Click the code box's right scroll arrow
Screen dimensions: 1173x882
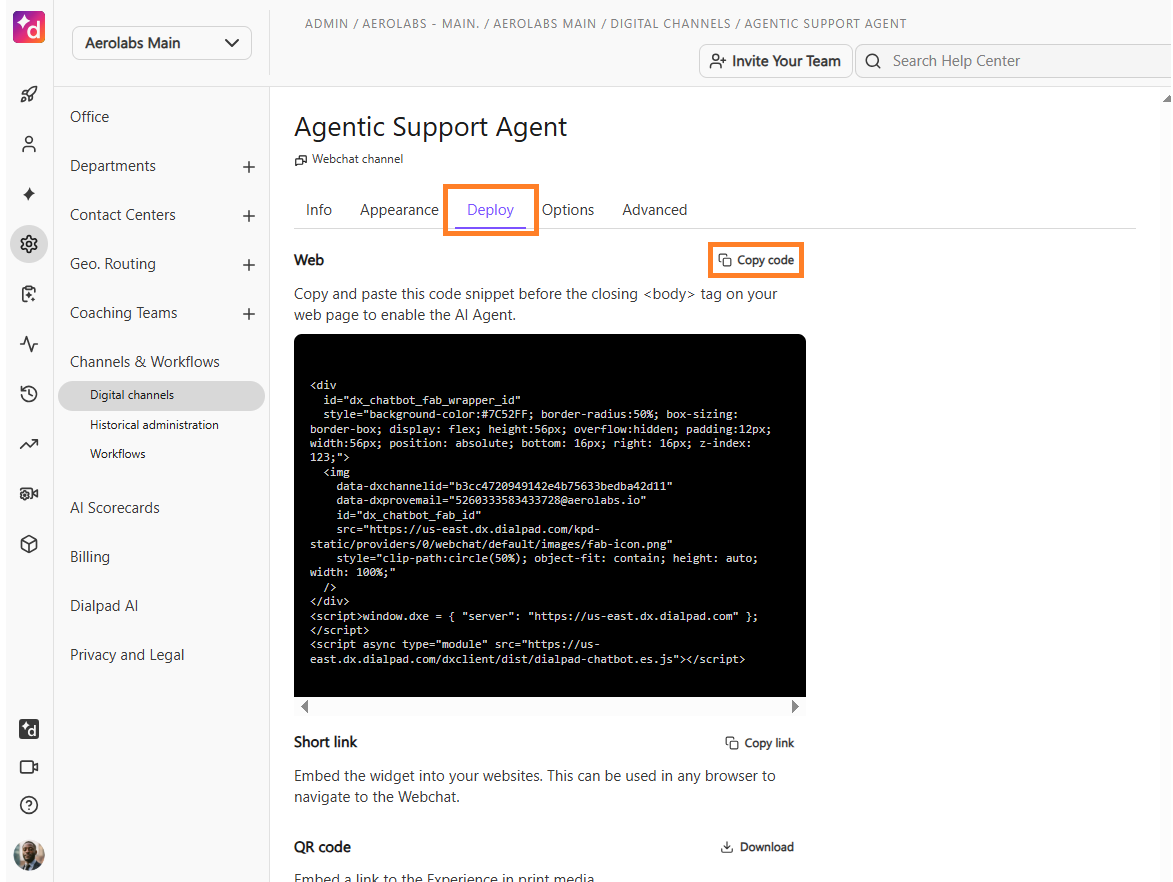tap(795, 706)
